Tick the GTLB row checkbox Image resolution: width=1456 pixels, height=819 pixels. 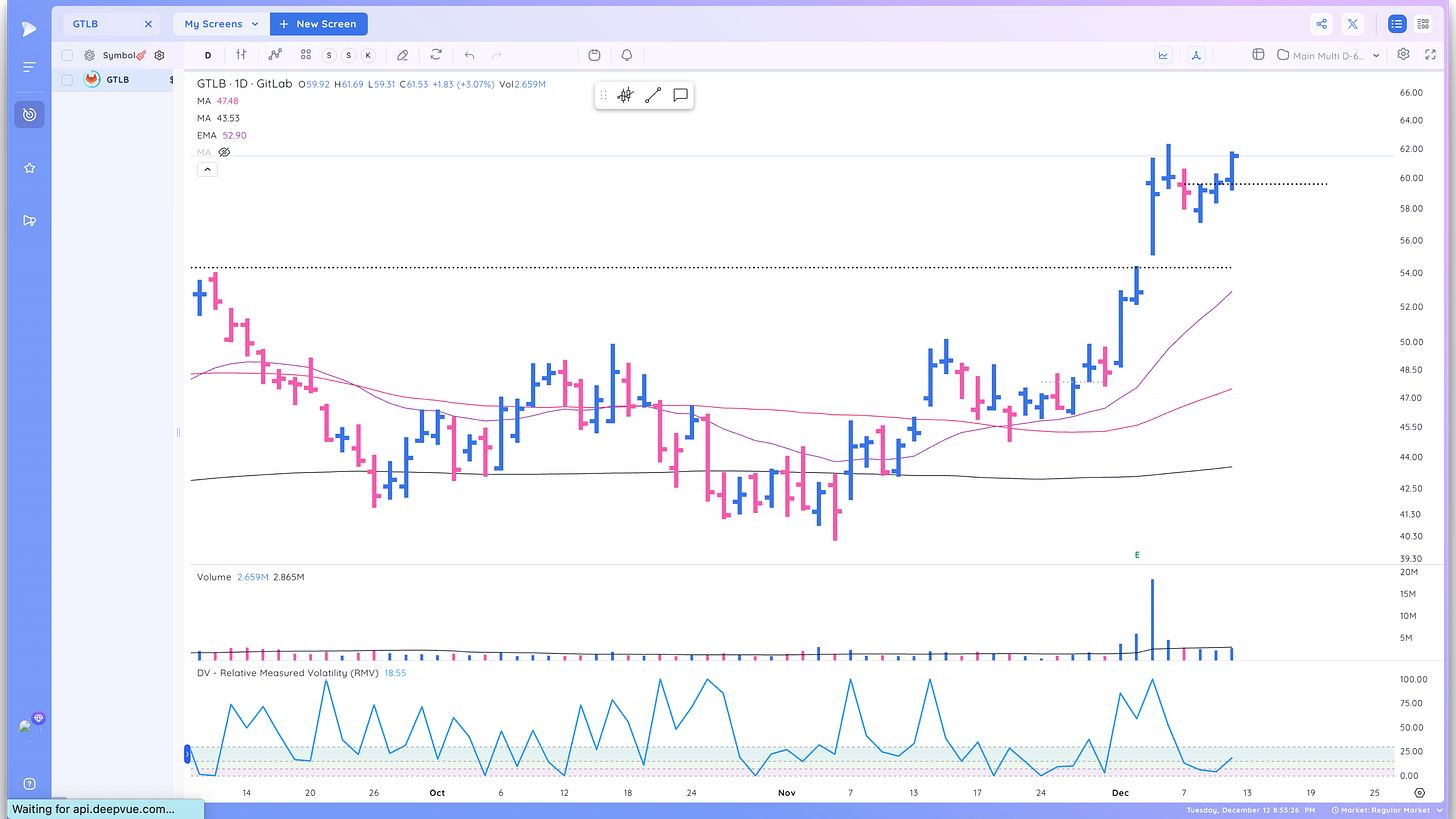pos(67,79)
